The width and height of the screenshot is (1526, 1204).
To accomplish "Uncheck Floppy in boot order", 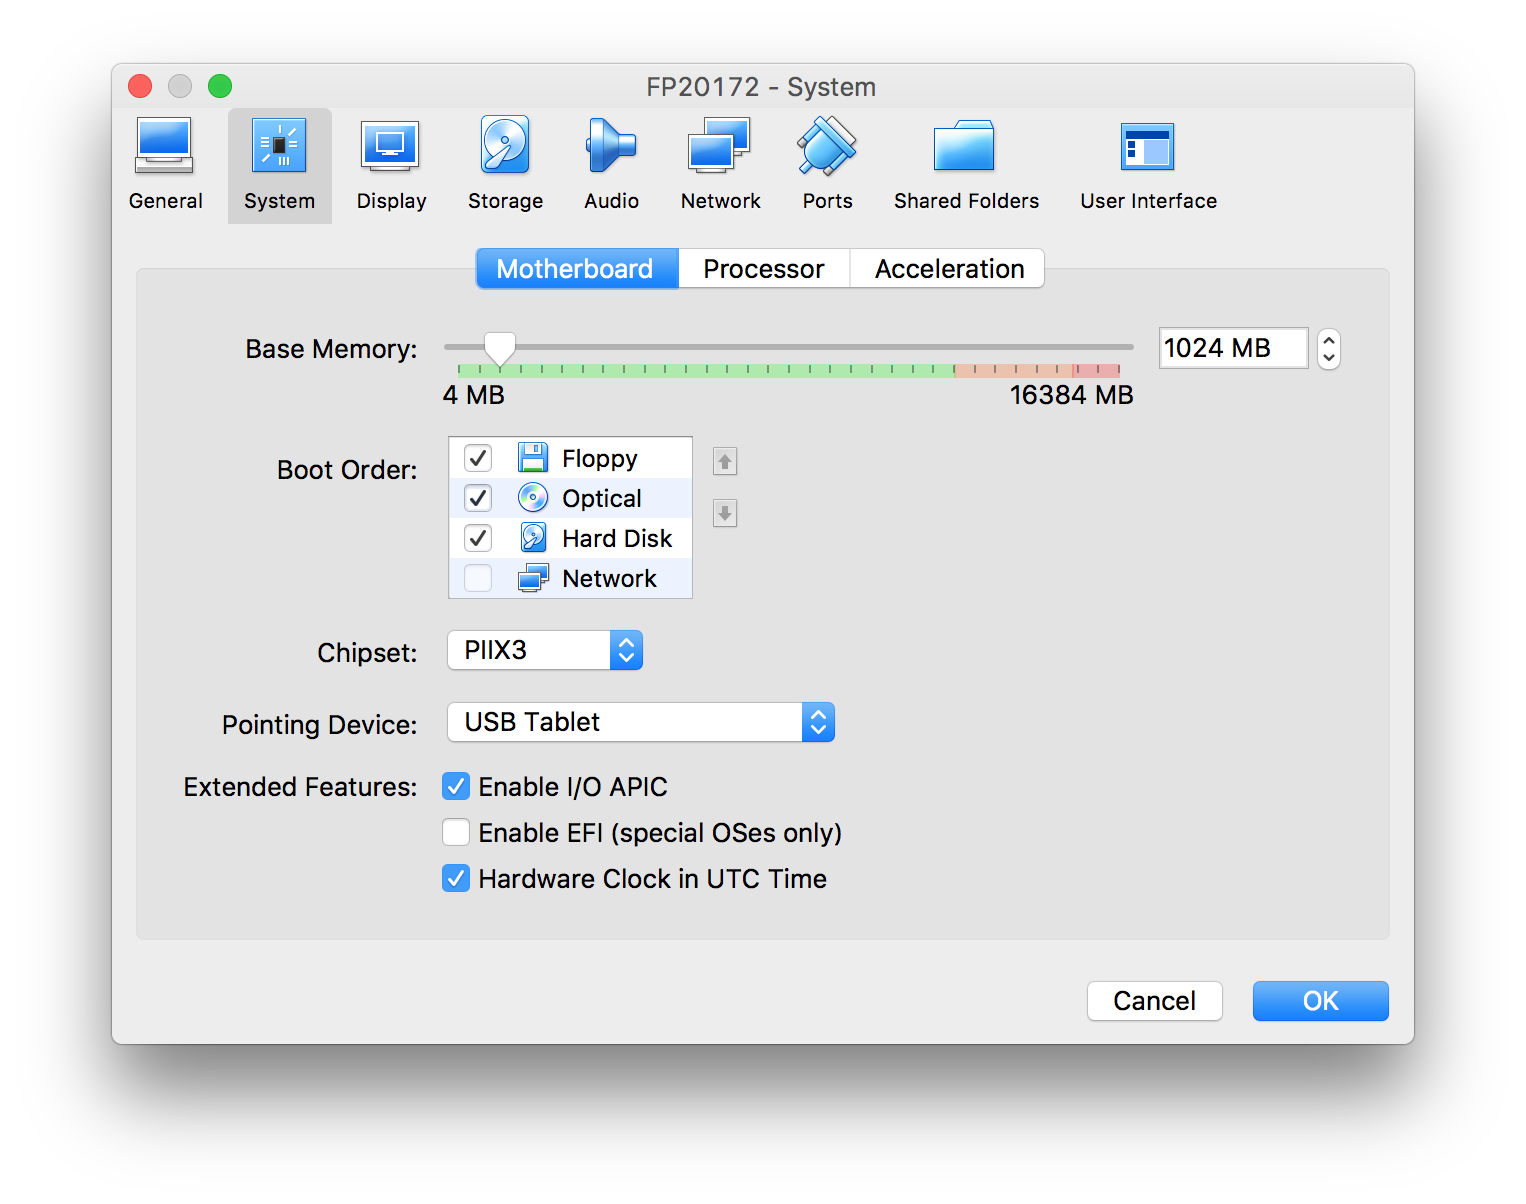I will tap(478, 458).
